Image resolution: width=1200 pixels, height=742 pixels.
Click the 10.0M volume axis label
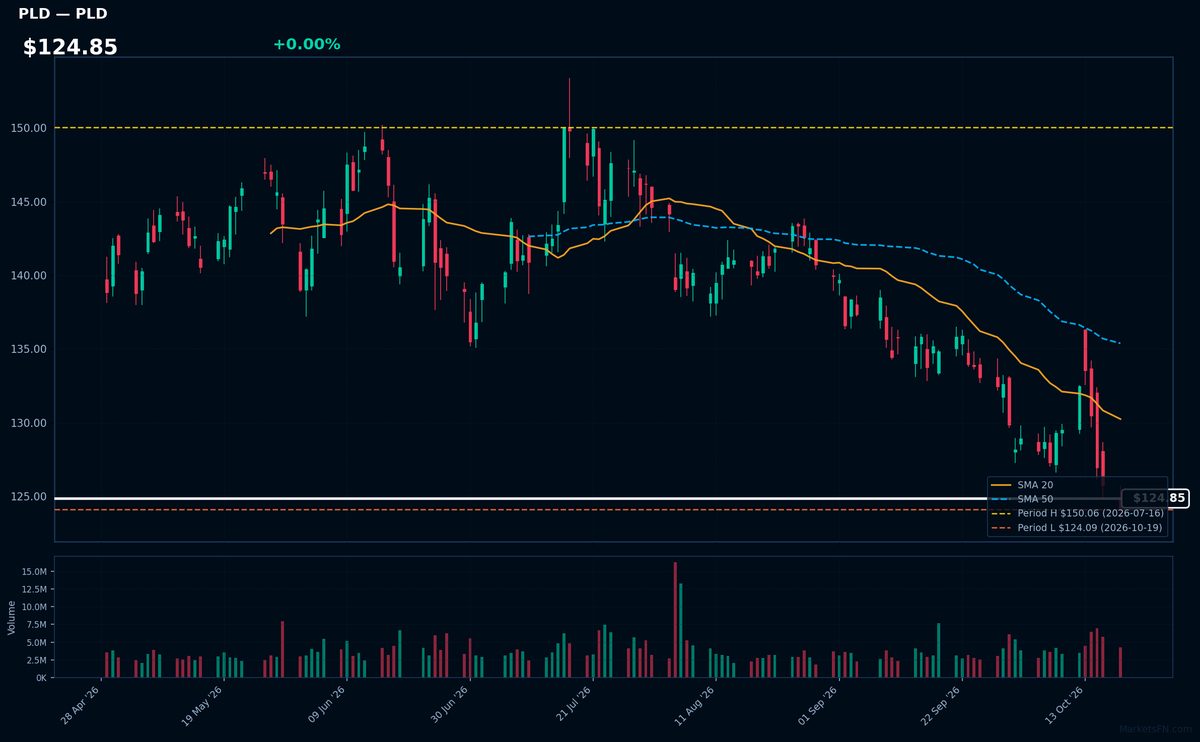click(x=34, y=607)
